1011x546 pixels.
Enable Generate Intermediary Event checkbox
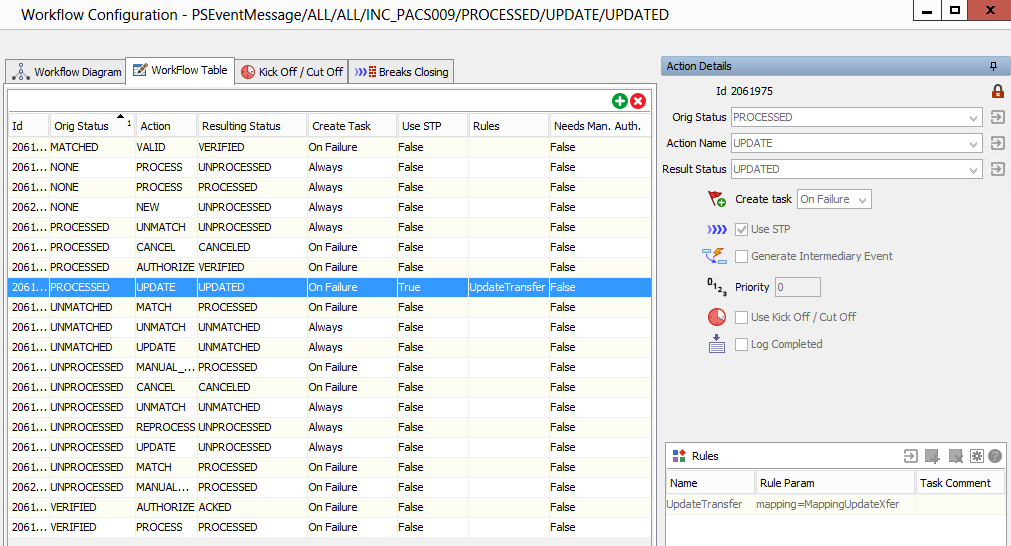[x=741, y=257]
